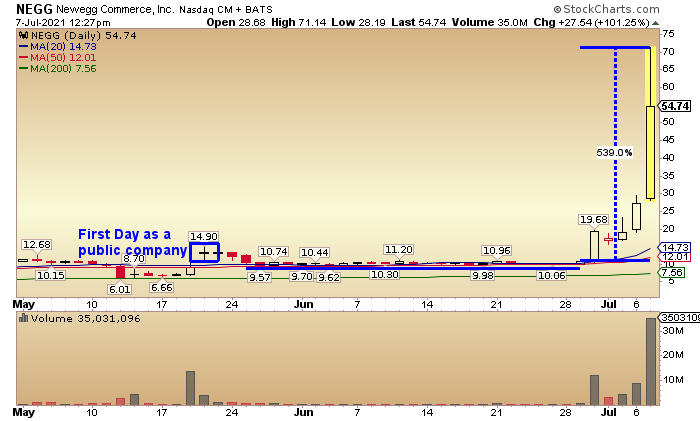The image size is (700, 421).
Task: Click the 10.44 price label
Action: click(315, 253)
